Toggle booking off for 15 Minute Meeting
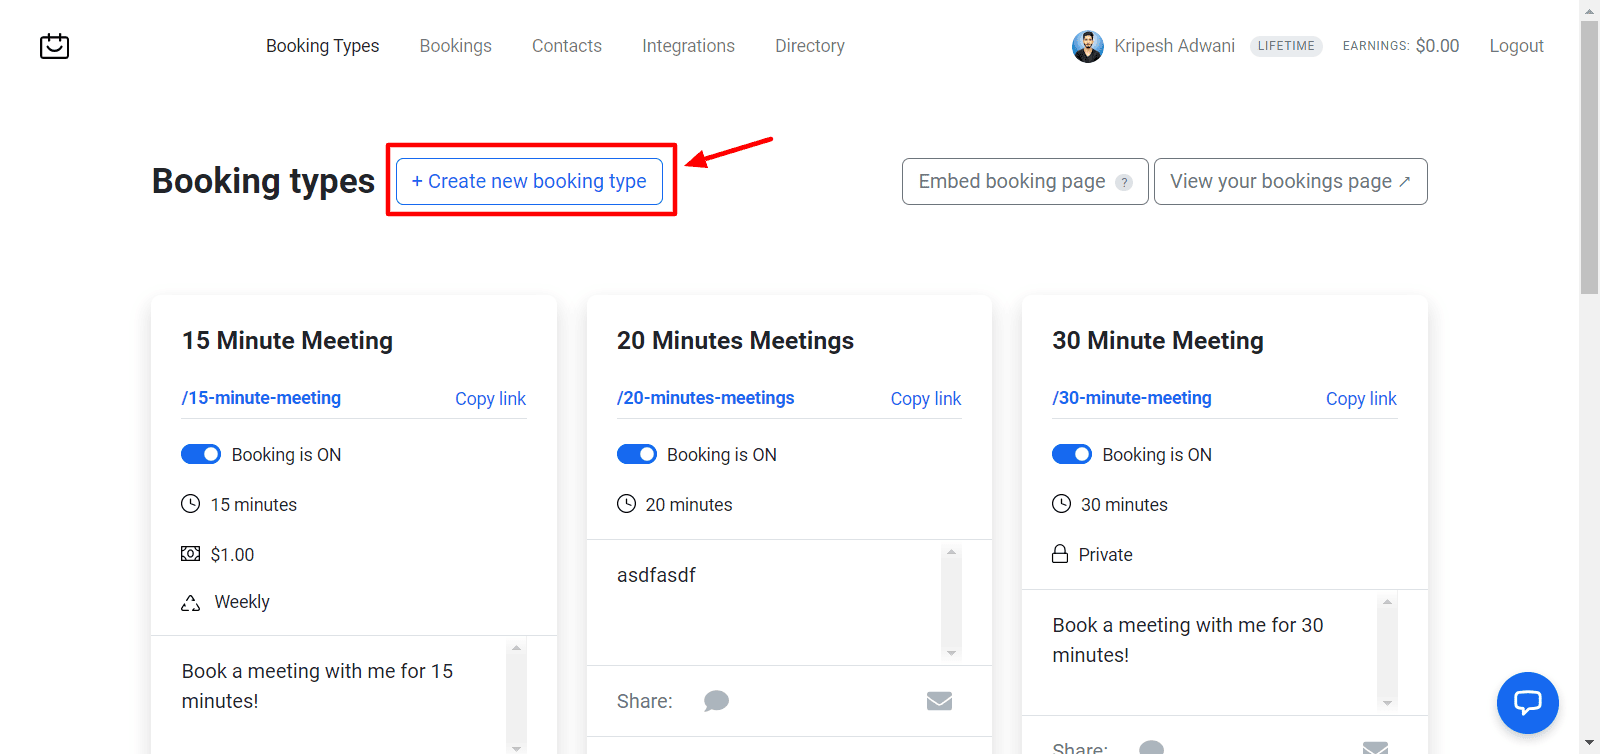This screenshot has height=754, width=1600. (201, 454)
